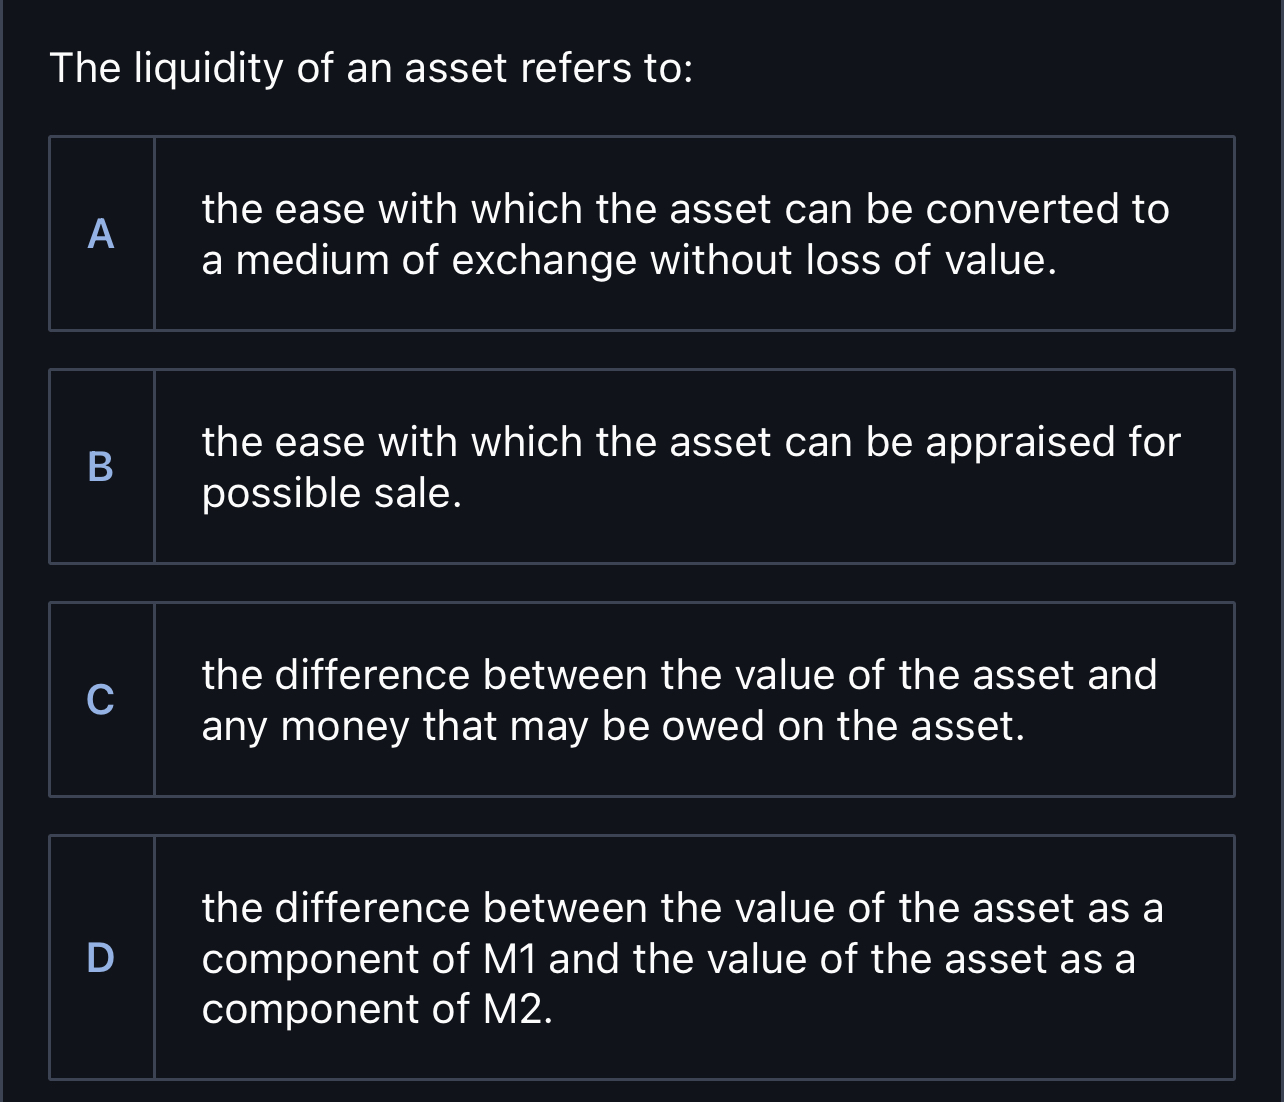
Task: Choose the 'converted to a medium of exchange' answer
Action: (686, 233)
